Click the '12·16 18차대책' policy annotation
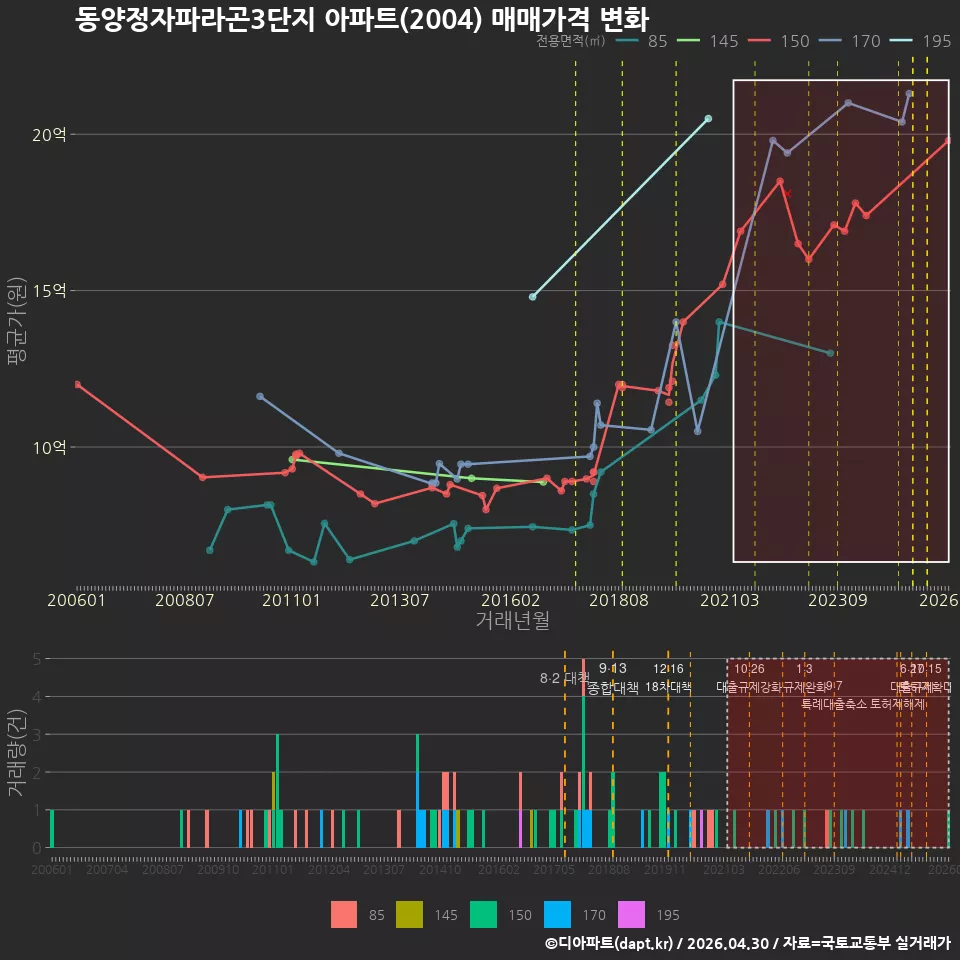The width and height of the screenshot is (960, 960). [668, 678]
